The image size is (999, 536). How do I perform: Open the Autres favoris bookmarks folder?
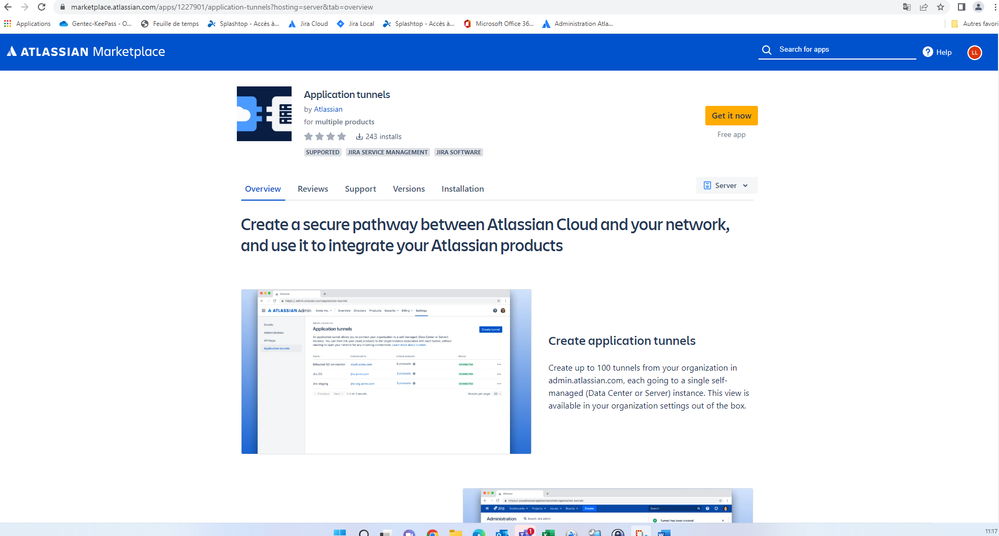[x=974, y=24]
